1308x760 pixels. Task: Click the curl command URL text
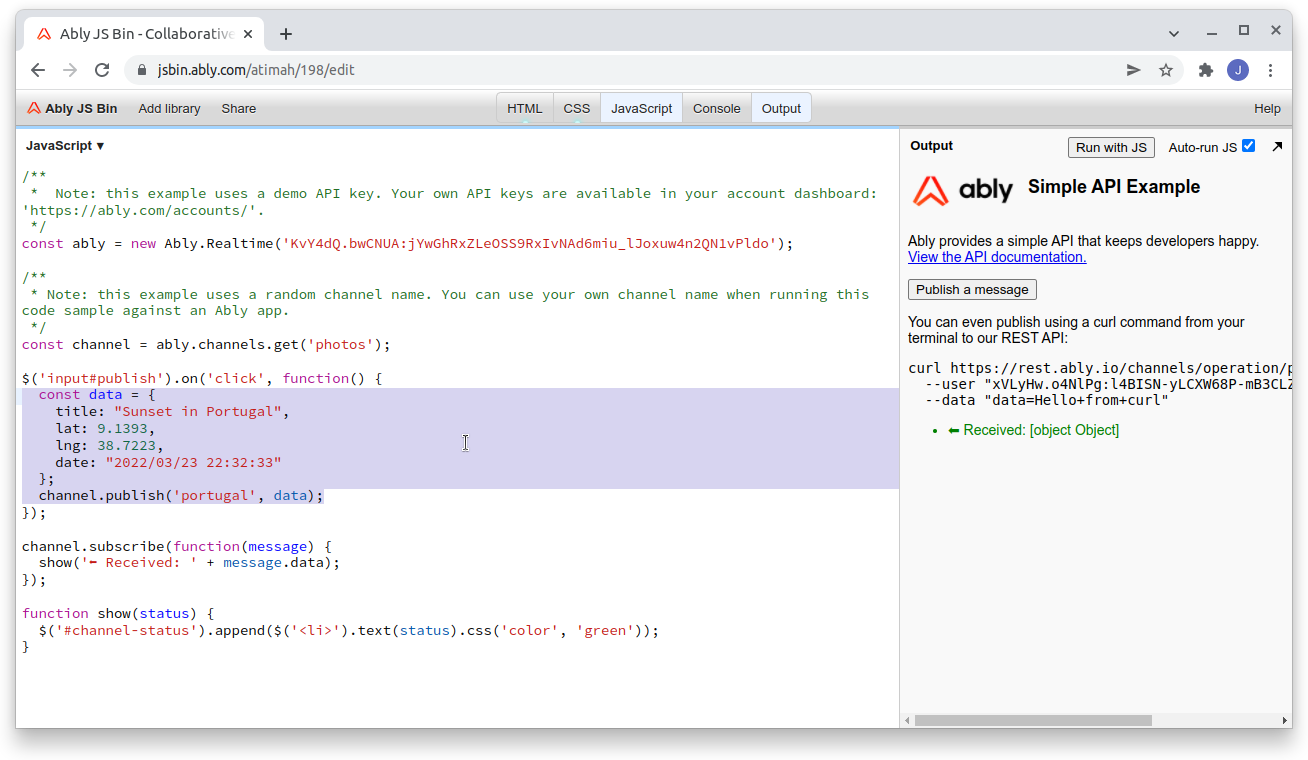point(1121,368)
